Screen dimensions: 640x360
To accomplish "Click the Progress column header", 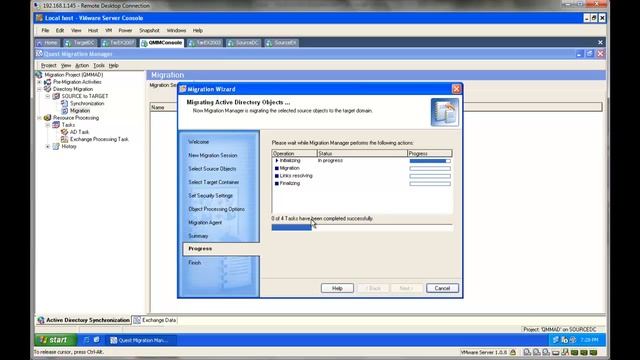I will [430, 153].
